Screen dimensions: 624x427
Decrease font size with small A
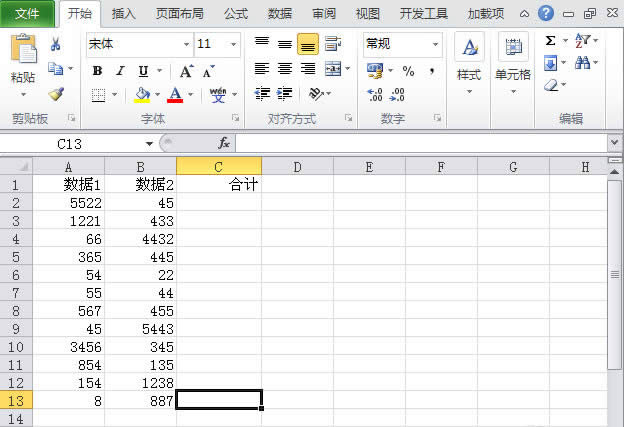[x=208, y=72]
